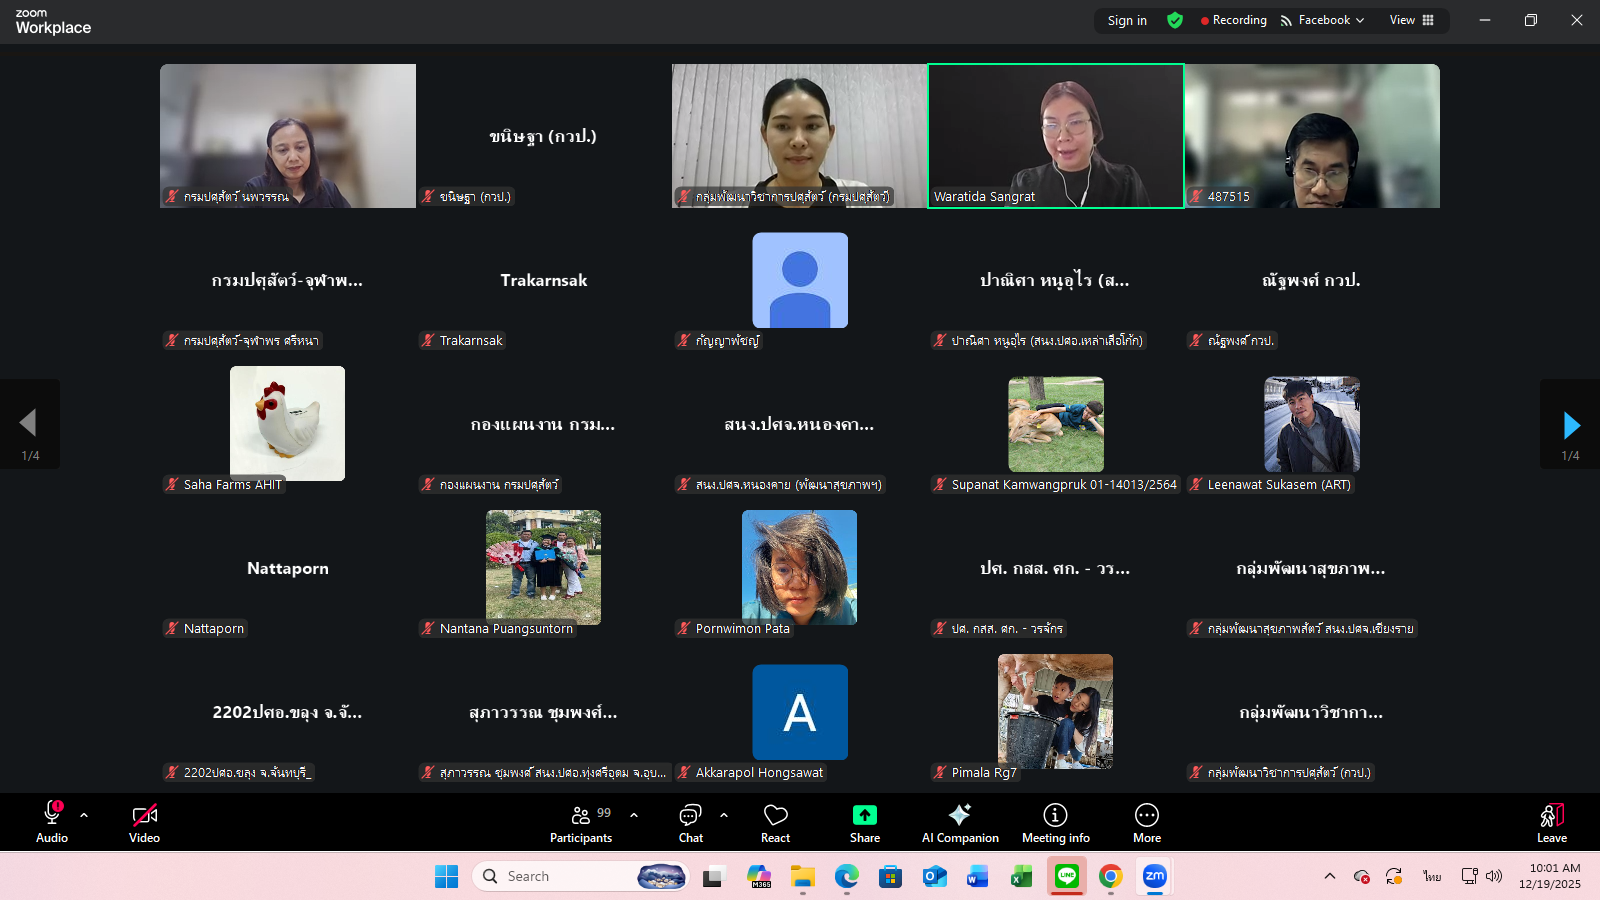
Task: Expand the chevron next to Chat
Action: 724,815
